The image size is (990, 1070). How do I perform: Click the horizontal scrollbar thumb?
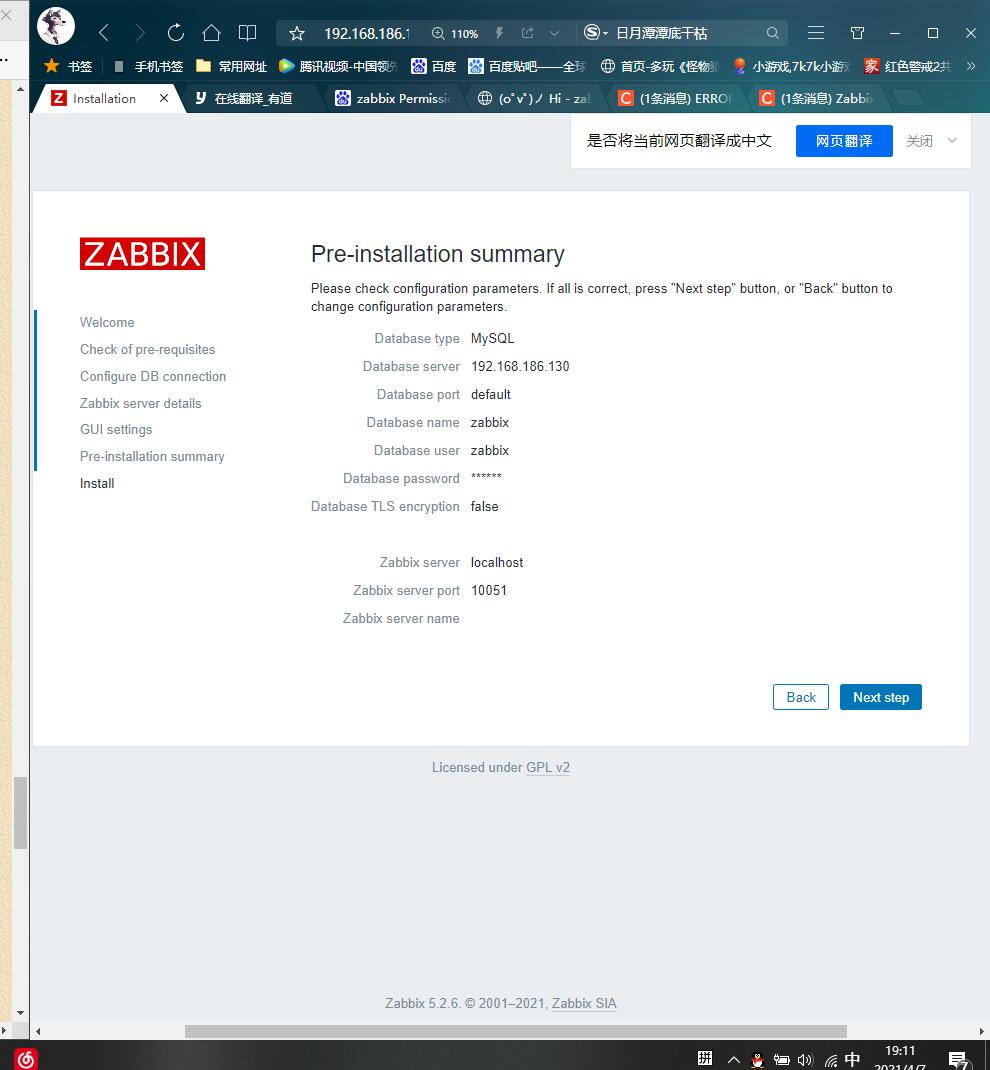click(x=516, y=1031)
